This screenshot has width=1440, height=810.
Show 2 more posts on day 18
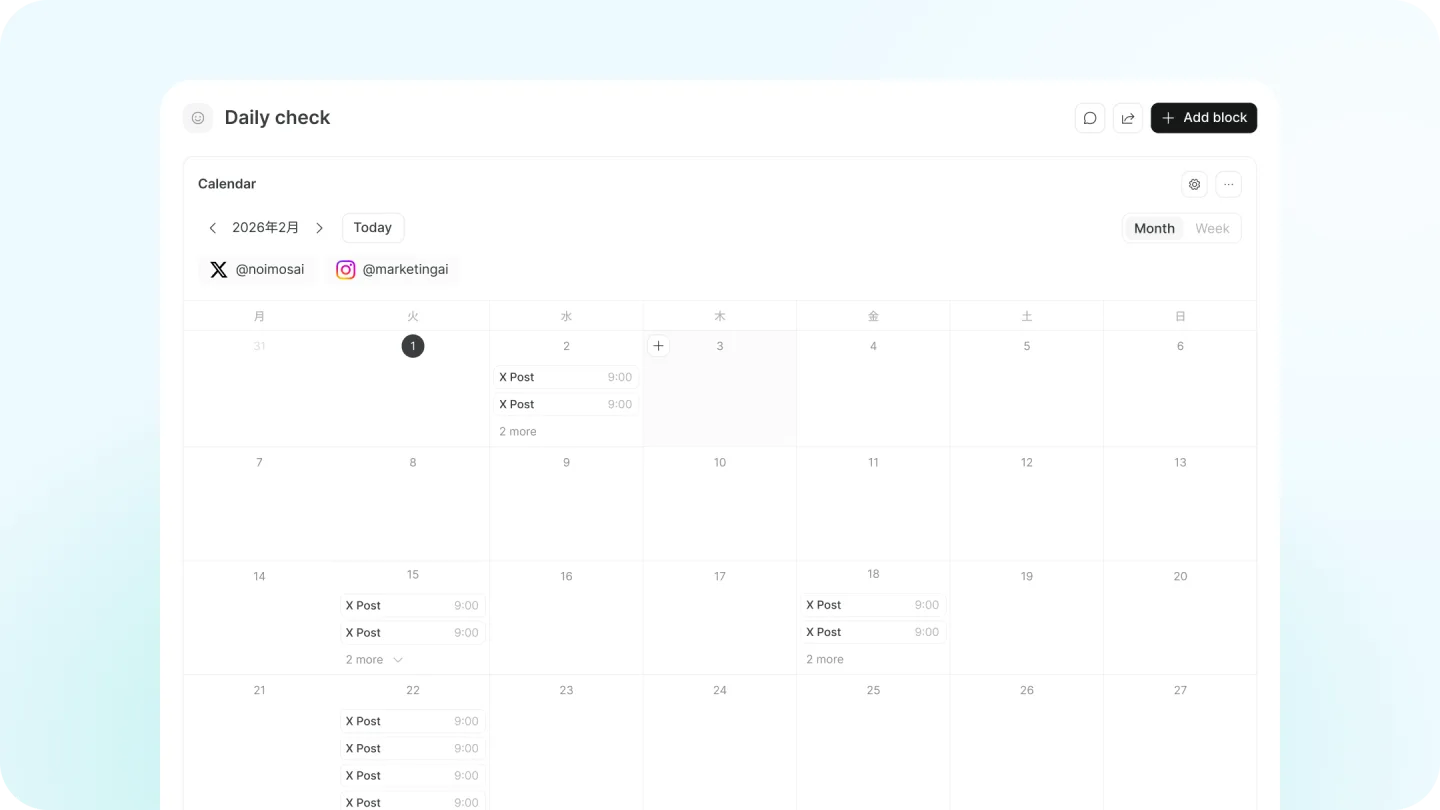pyautogui.click(x=825, y=660)
